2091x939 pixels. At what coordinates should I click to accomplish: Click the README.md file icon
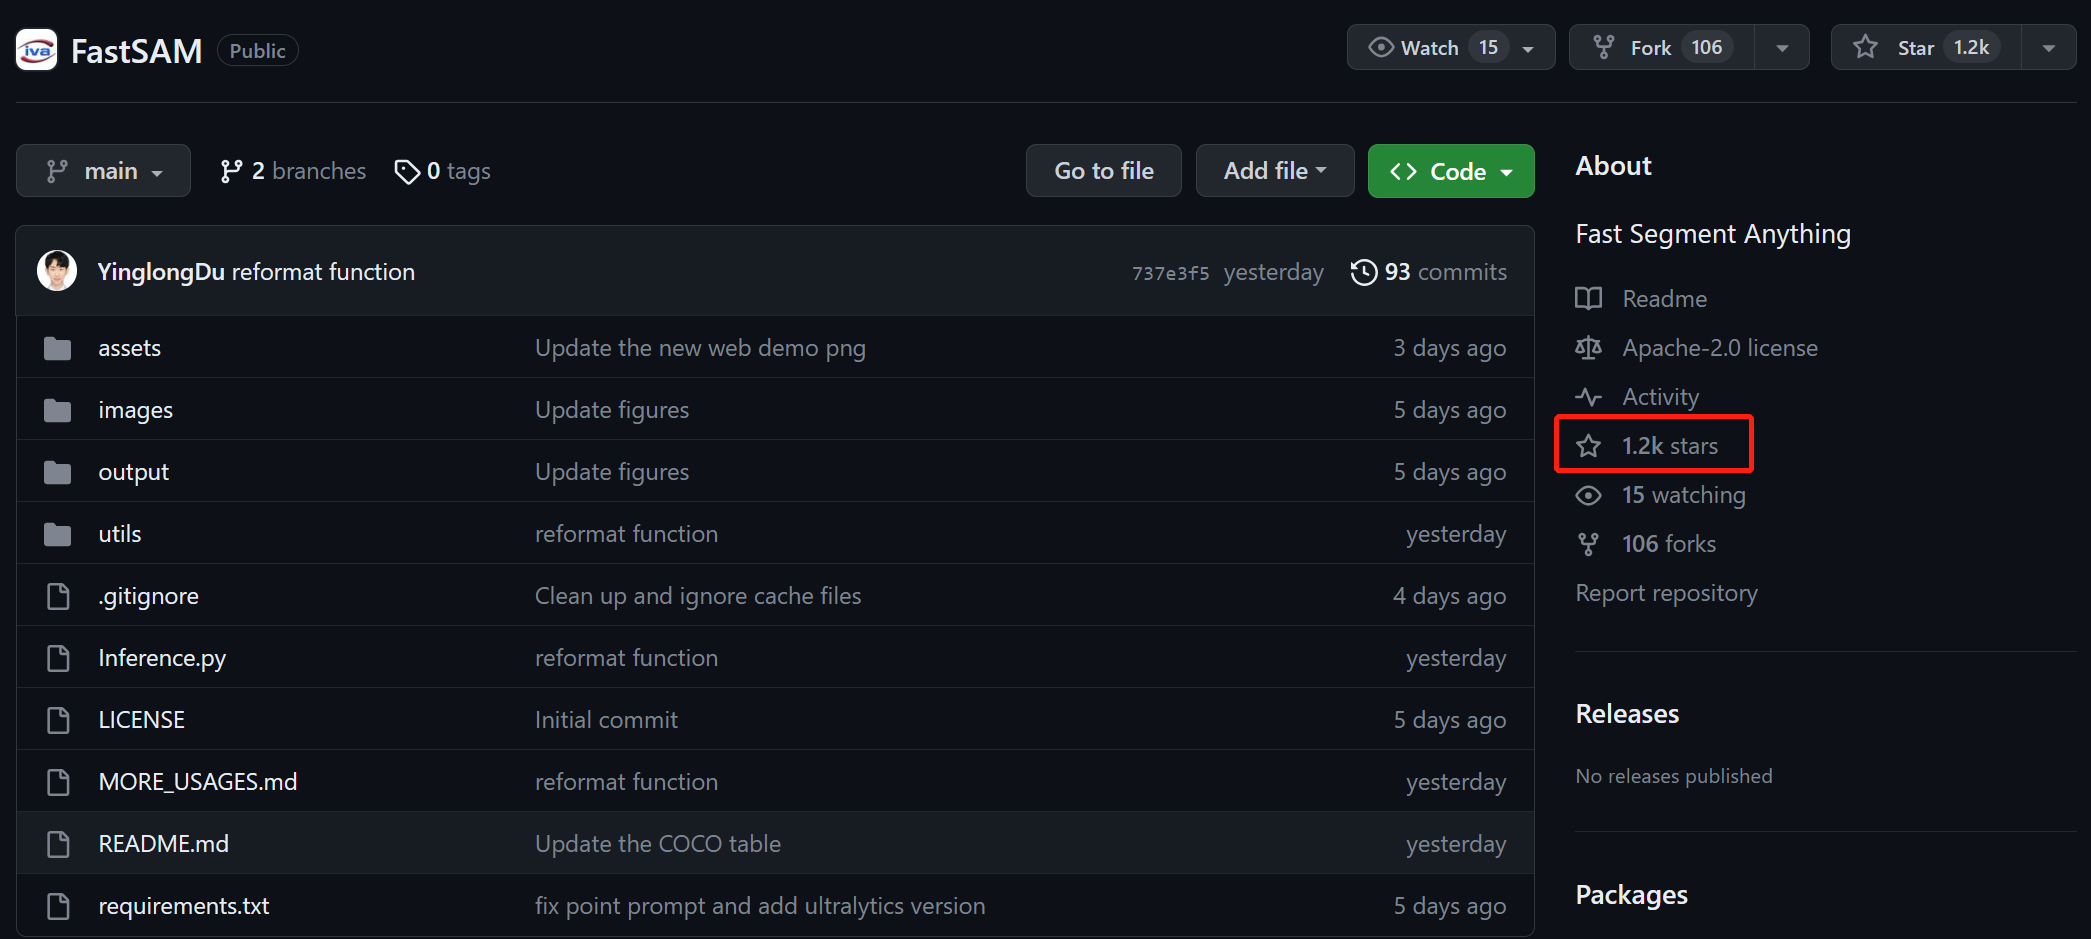point(58,844)
